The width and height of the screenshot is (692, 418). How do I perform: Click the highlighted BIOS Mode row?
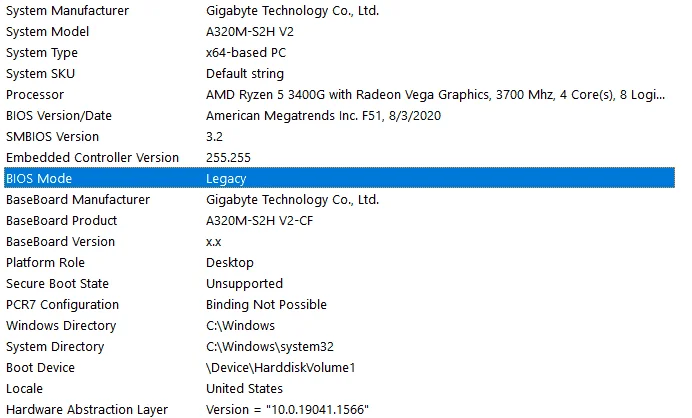point(339,178)
